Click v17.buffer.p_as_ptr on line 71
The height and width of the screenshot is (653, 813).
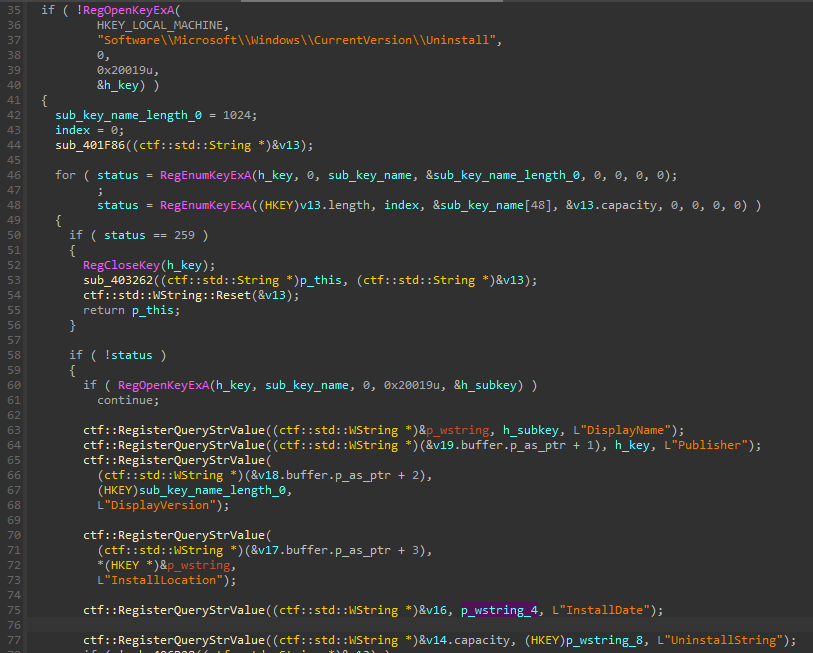[324, 550]
